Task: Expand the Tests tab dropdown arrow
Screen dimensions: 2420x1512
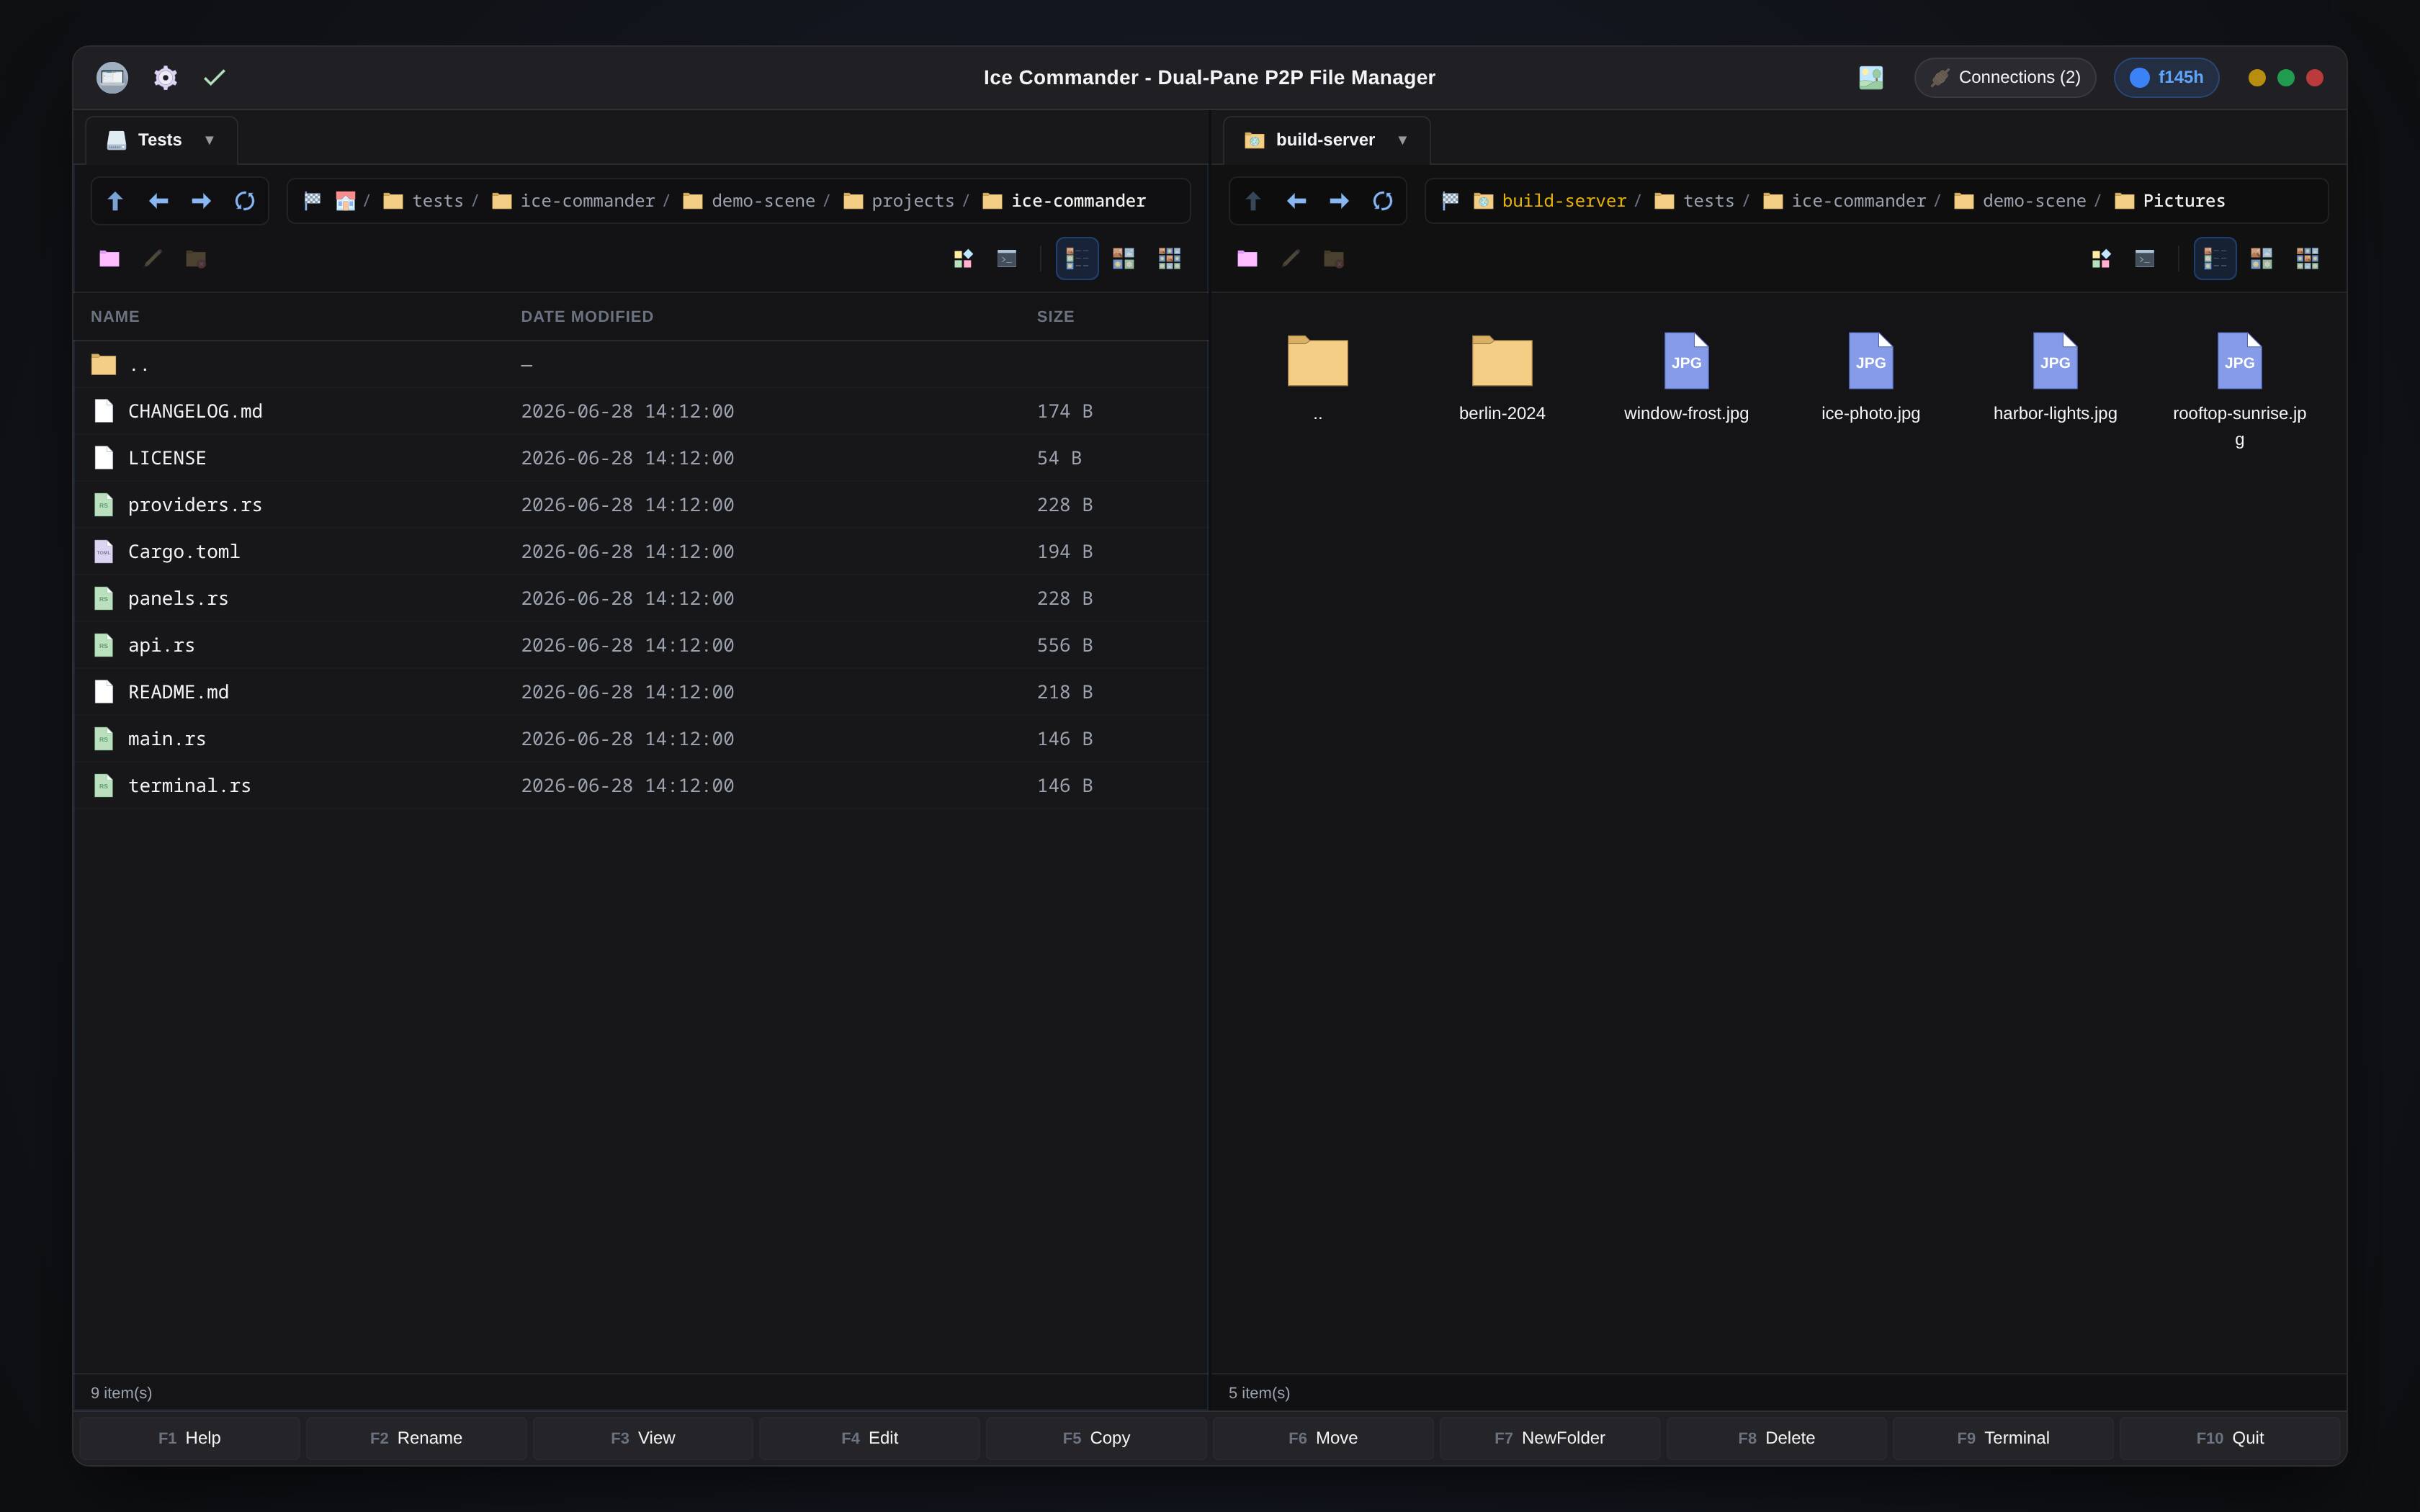Action: [x=209, y=140]
